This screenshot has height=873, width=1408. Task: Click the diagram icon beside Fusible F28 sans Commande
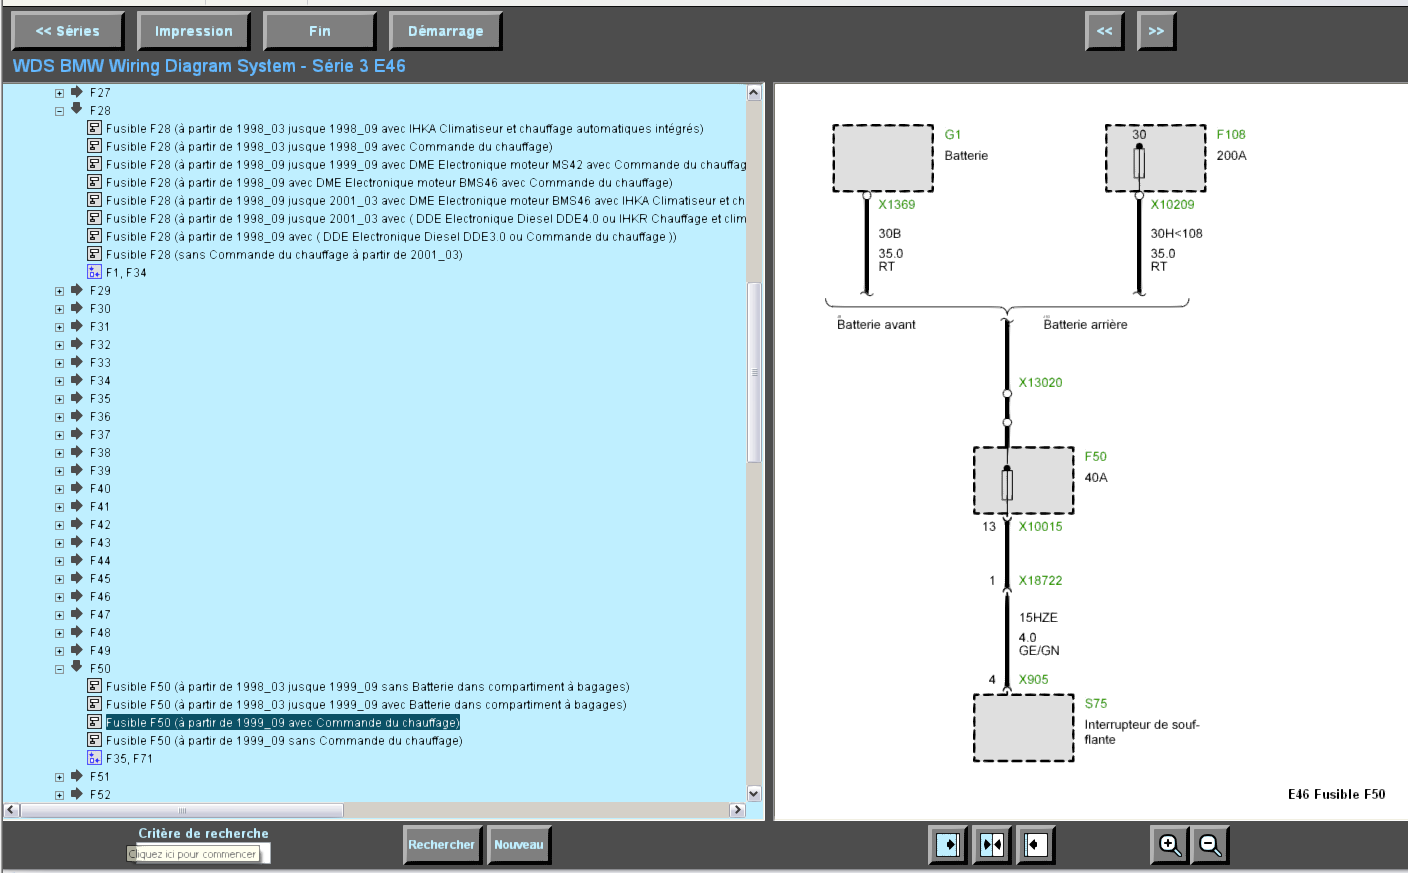click(94, 254)
